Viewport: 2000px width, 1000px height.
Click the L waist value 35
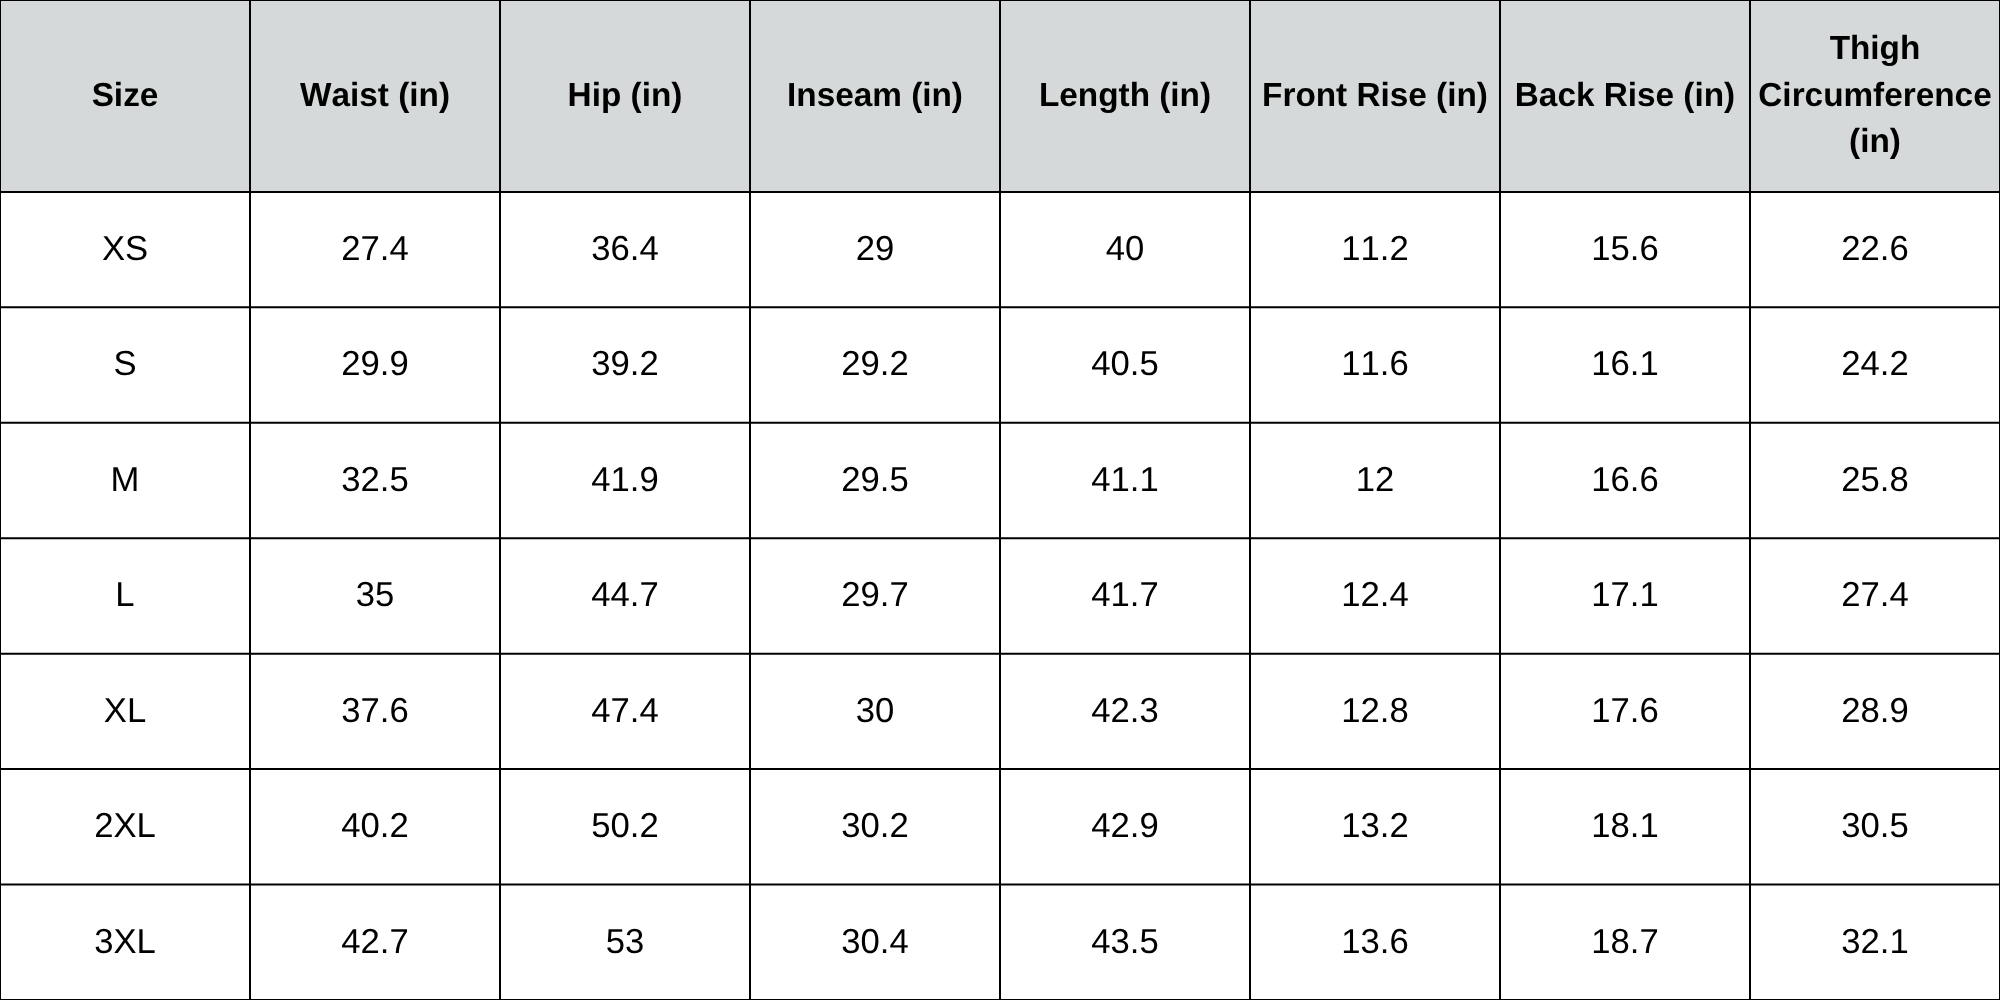click(374, 595)
